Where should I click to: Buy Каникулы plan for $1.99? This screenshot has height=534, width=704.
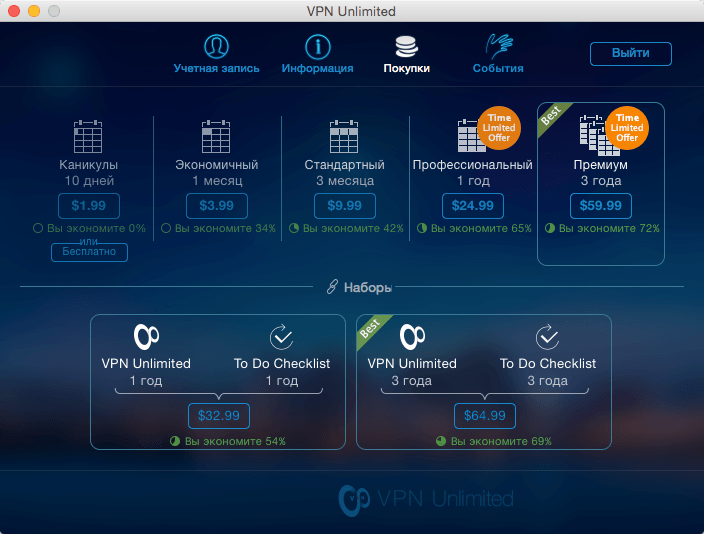pyautogui.click(x=89, y=206)
